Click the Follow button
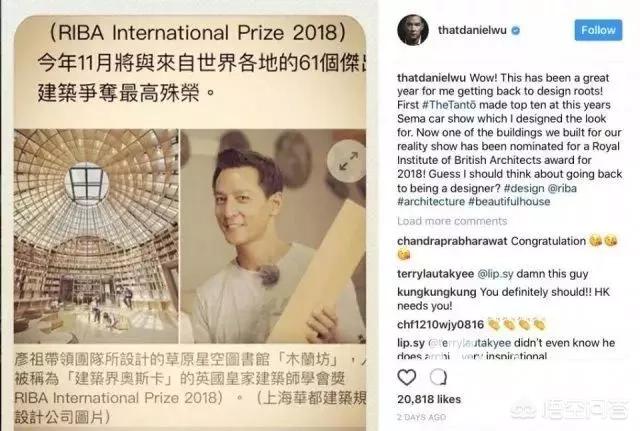This screenshot has width=640, height=431. tap(598, 30)
